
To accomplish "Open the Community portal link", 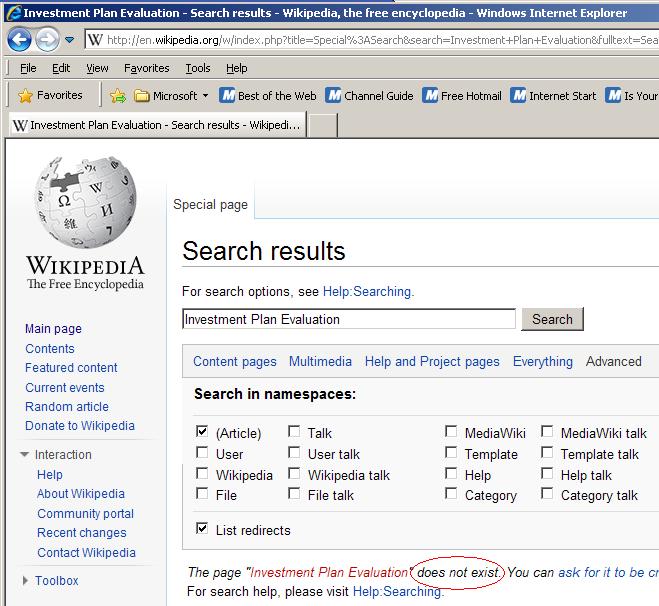I will 85,514.
